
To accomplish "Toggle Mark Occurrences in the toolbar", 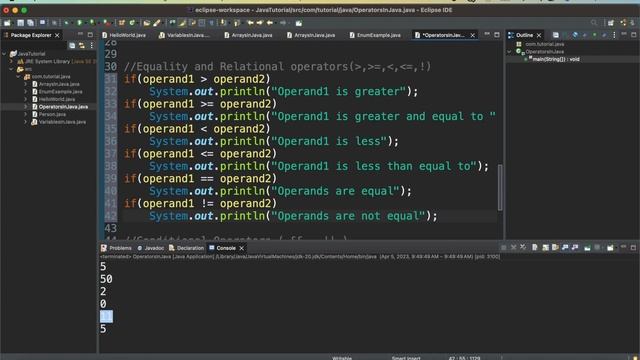I will click(182, 23).
